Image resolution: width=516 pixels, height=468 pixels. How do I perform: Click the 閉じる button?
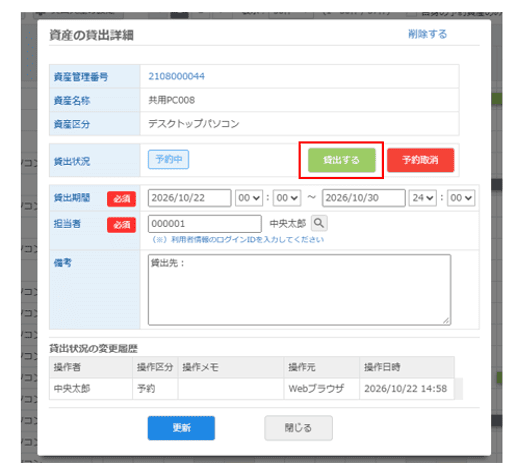click(x=298, y=428)
